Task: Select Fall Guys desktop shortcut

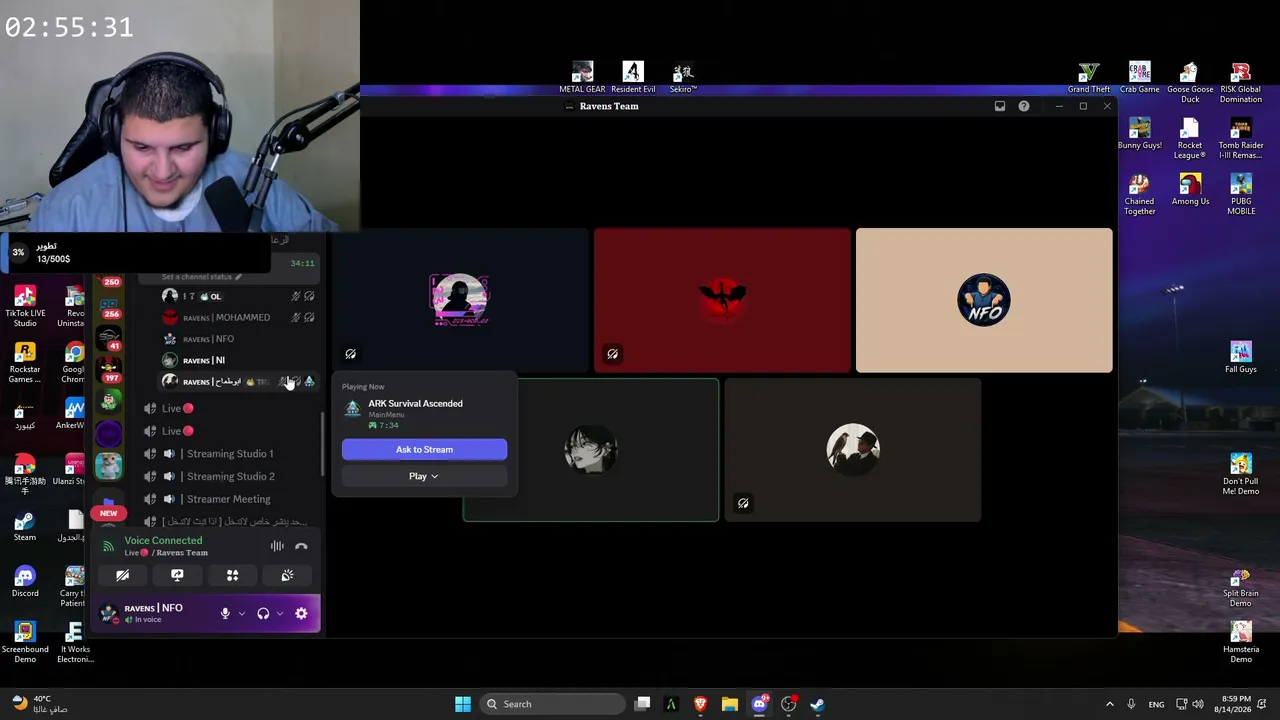Action: tap(1241, 358)
